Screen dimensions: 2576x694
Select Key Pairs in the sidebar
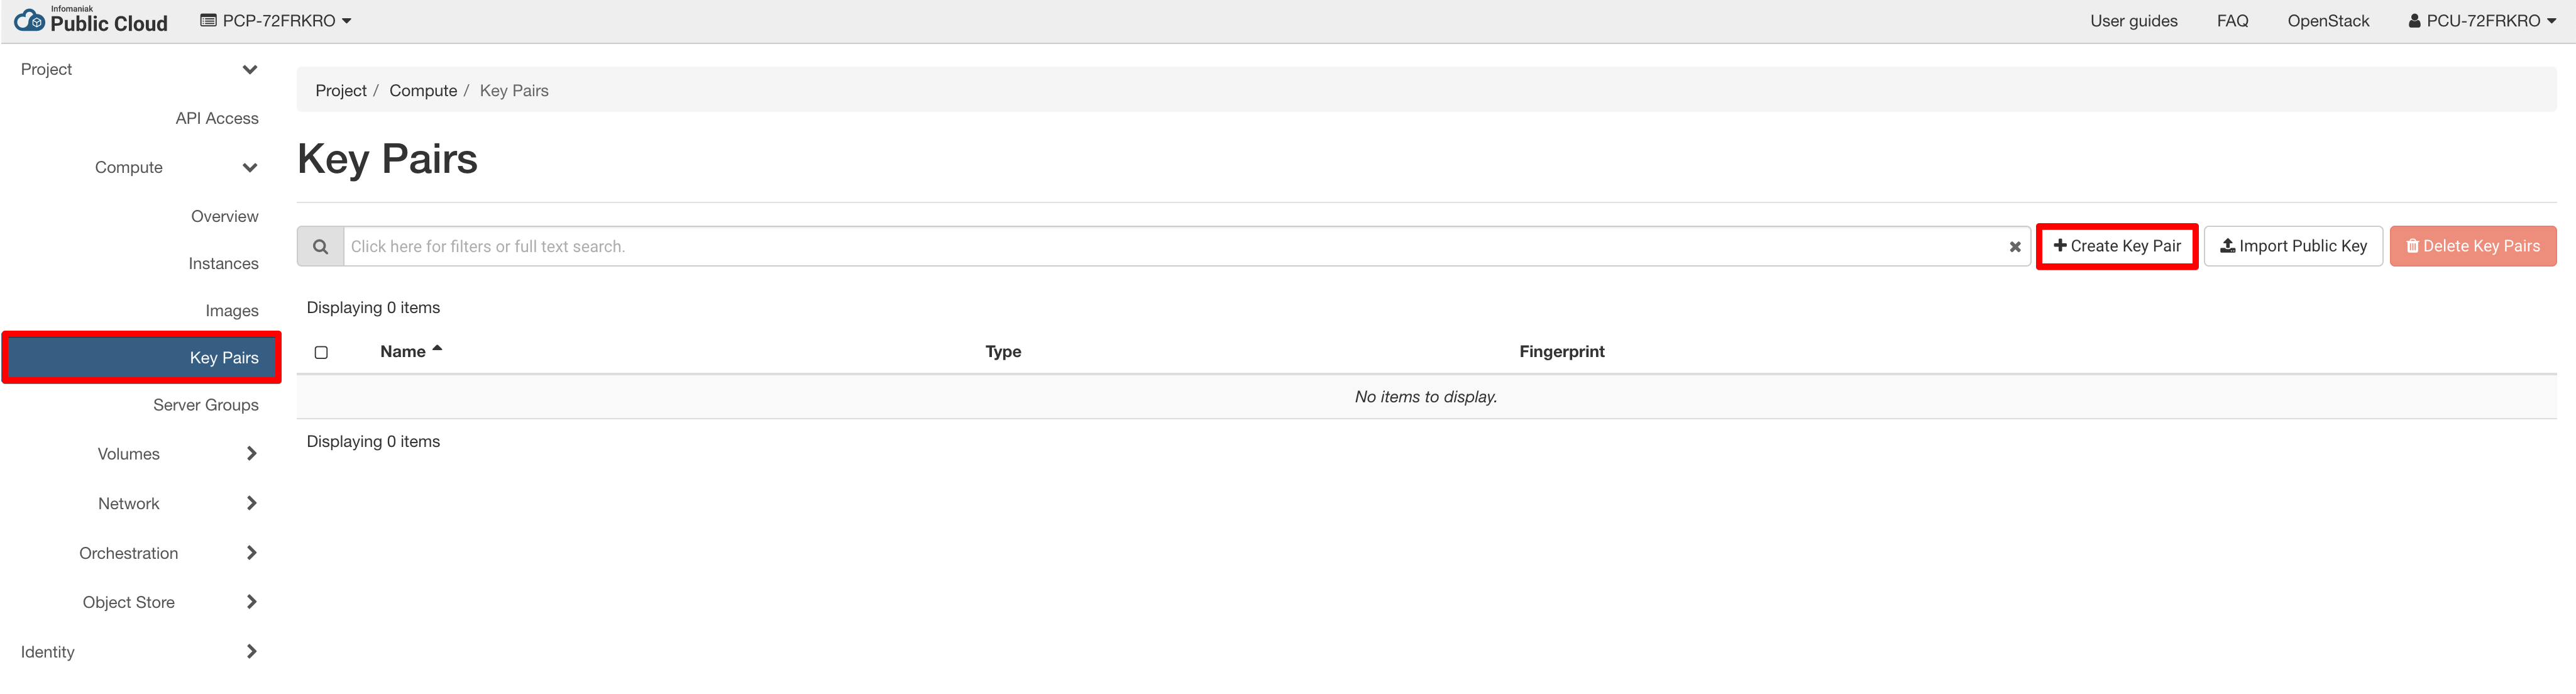pyautogui.click(x=142, y=358)
